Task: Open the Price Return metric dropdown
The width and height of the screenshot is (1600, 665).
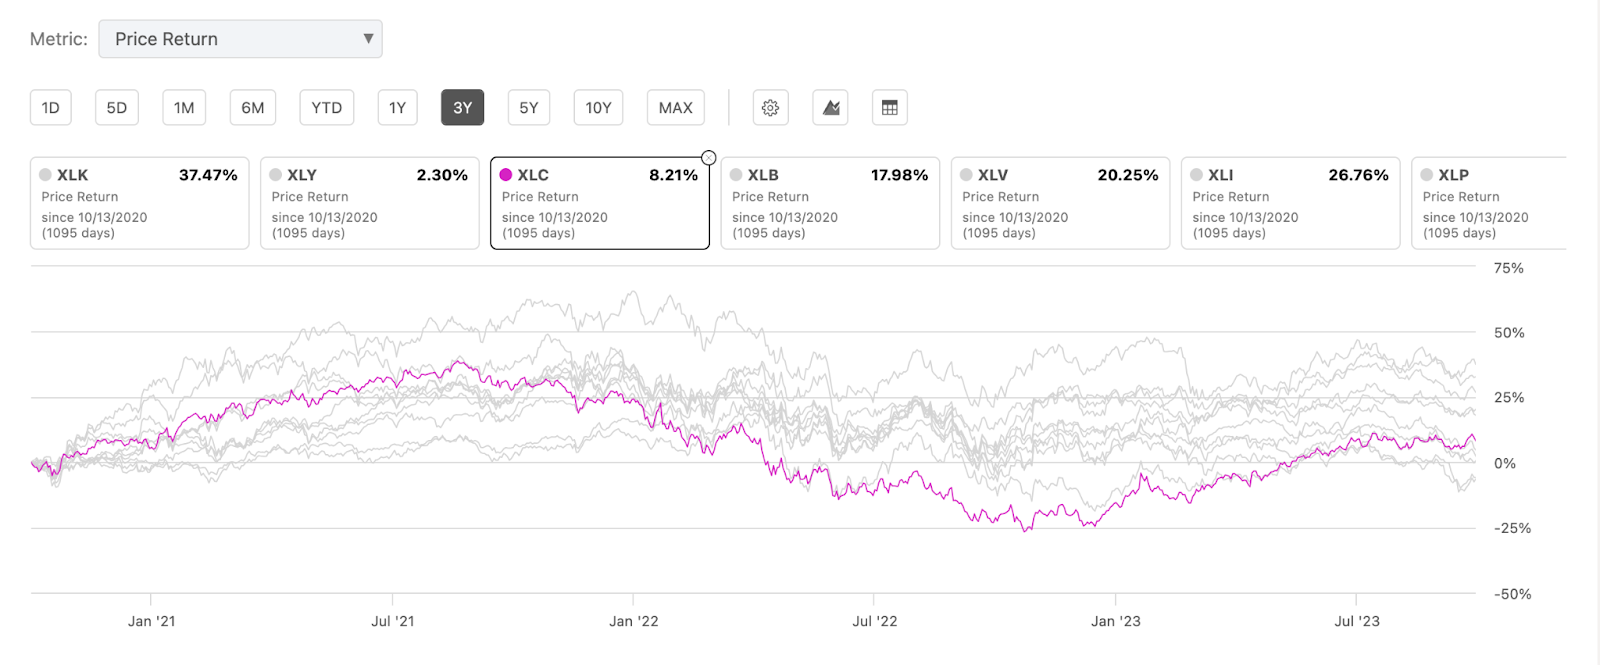Action: coord(240,39)
